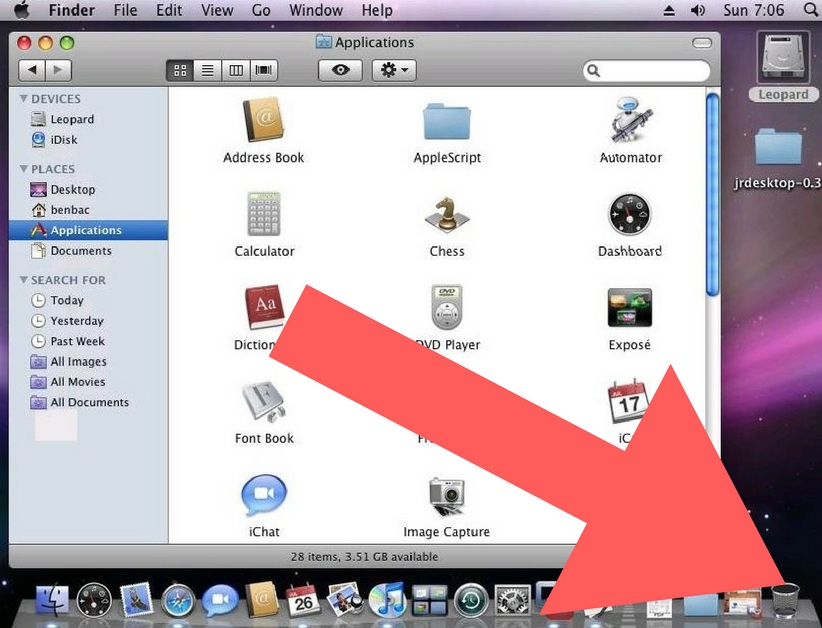Select the Calculator app icon
This screenshot has width=822, height=628.
click(x=264, y=214)
